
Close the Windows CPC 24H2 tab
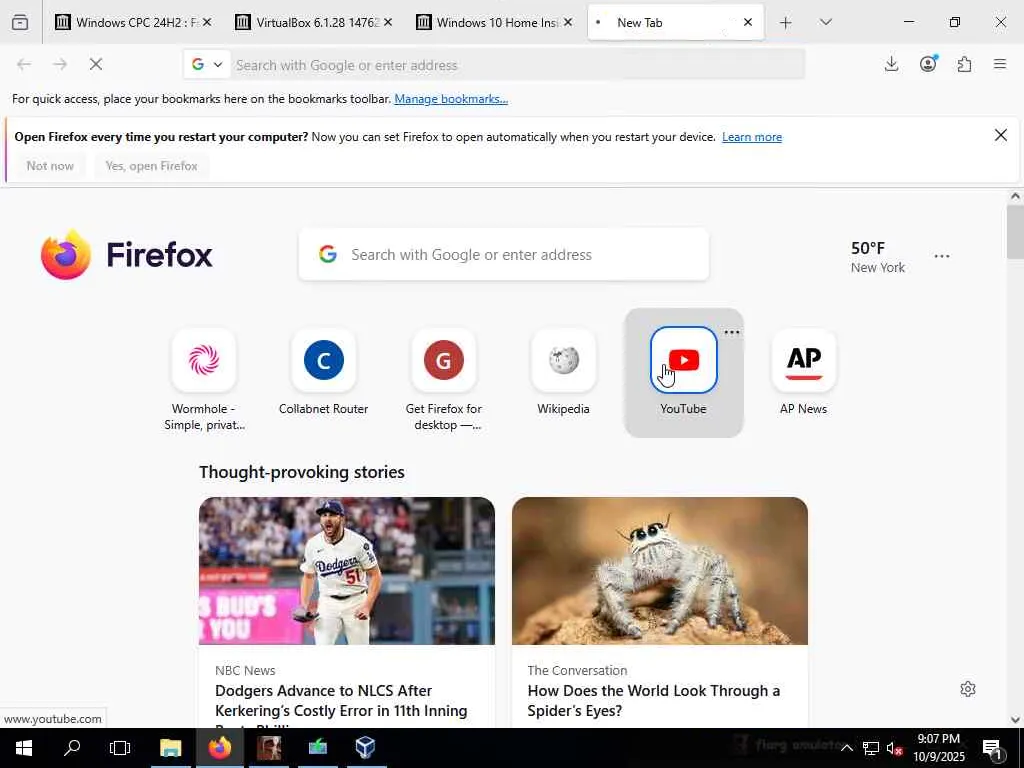(206, 22)
